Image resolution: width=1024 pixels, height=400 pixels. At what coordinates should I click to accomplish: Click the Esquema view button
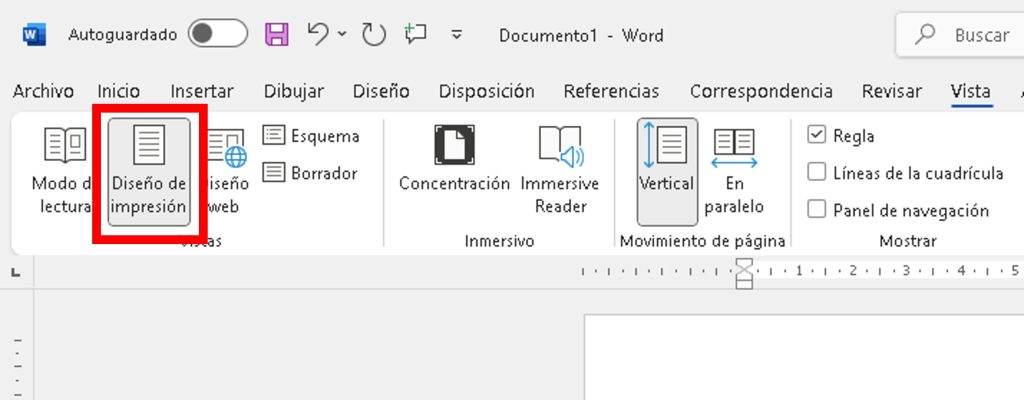pyautogui.click(x=311, y=136)
